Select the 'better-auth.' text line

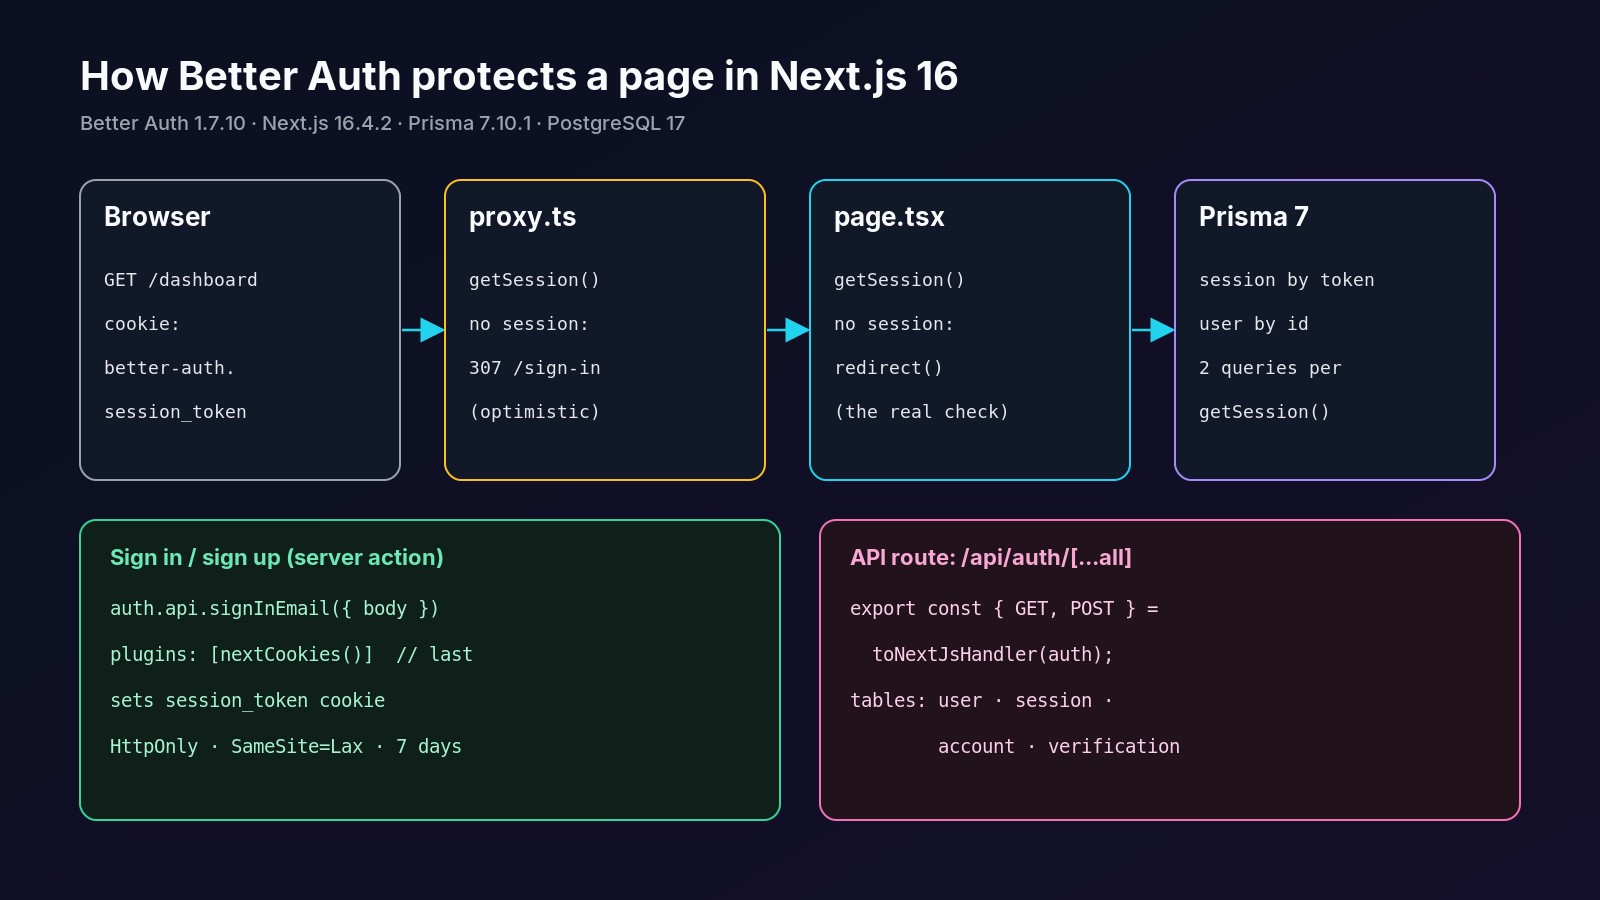coord(169,368)
